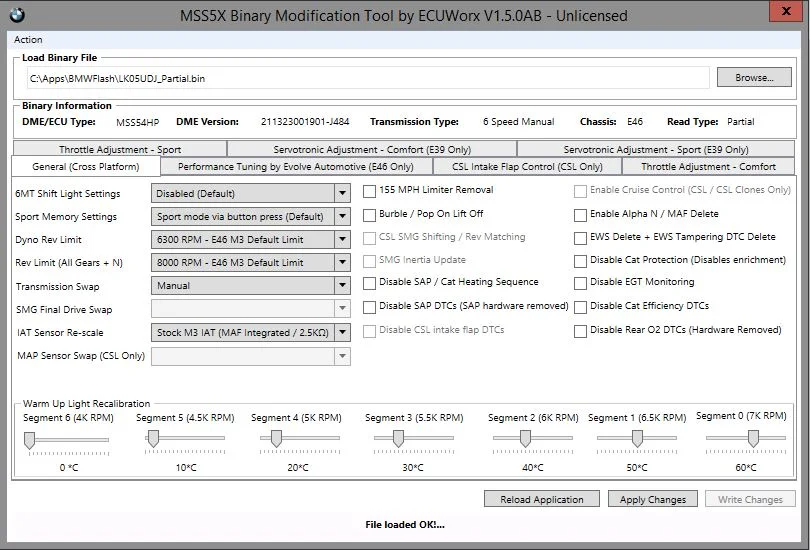Click Segment 0 (7K RPM) slider thumb
The image size is (810, 550).
click(754, 439)
